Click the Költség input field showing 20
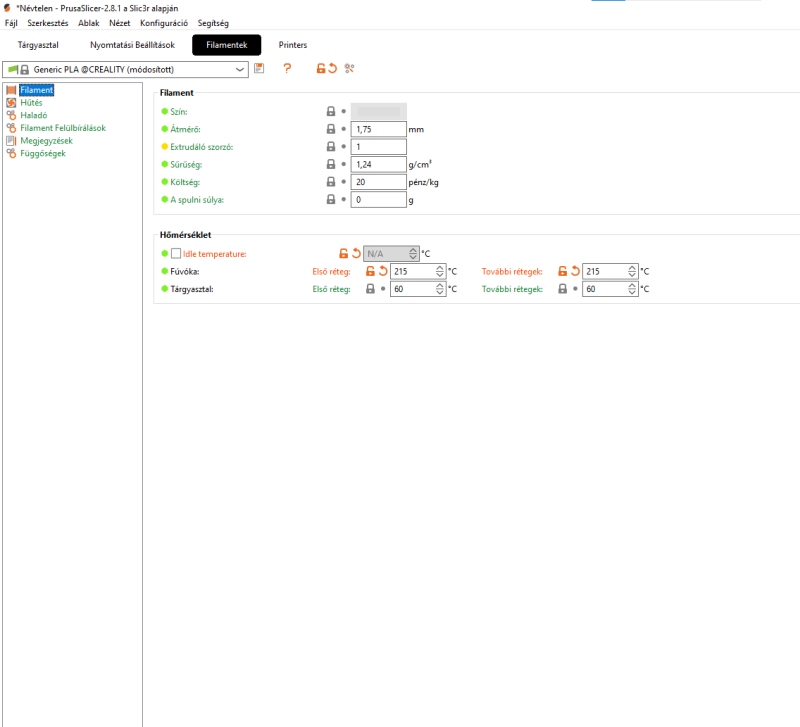Image resolution: width=800 pixels, height=727 pixels. (379, 182)
